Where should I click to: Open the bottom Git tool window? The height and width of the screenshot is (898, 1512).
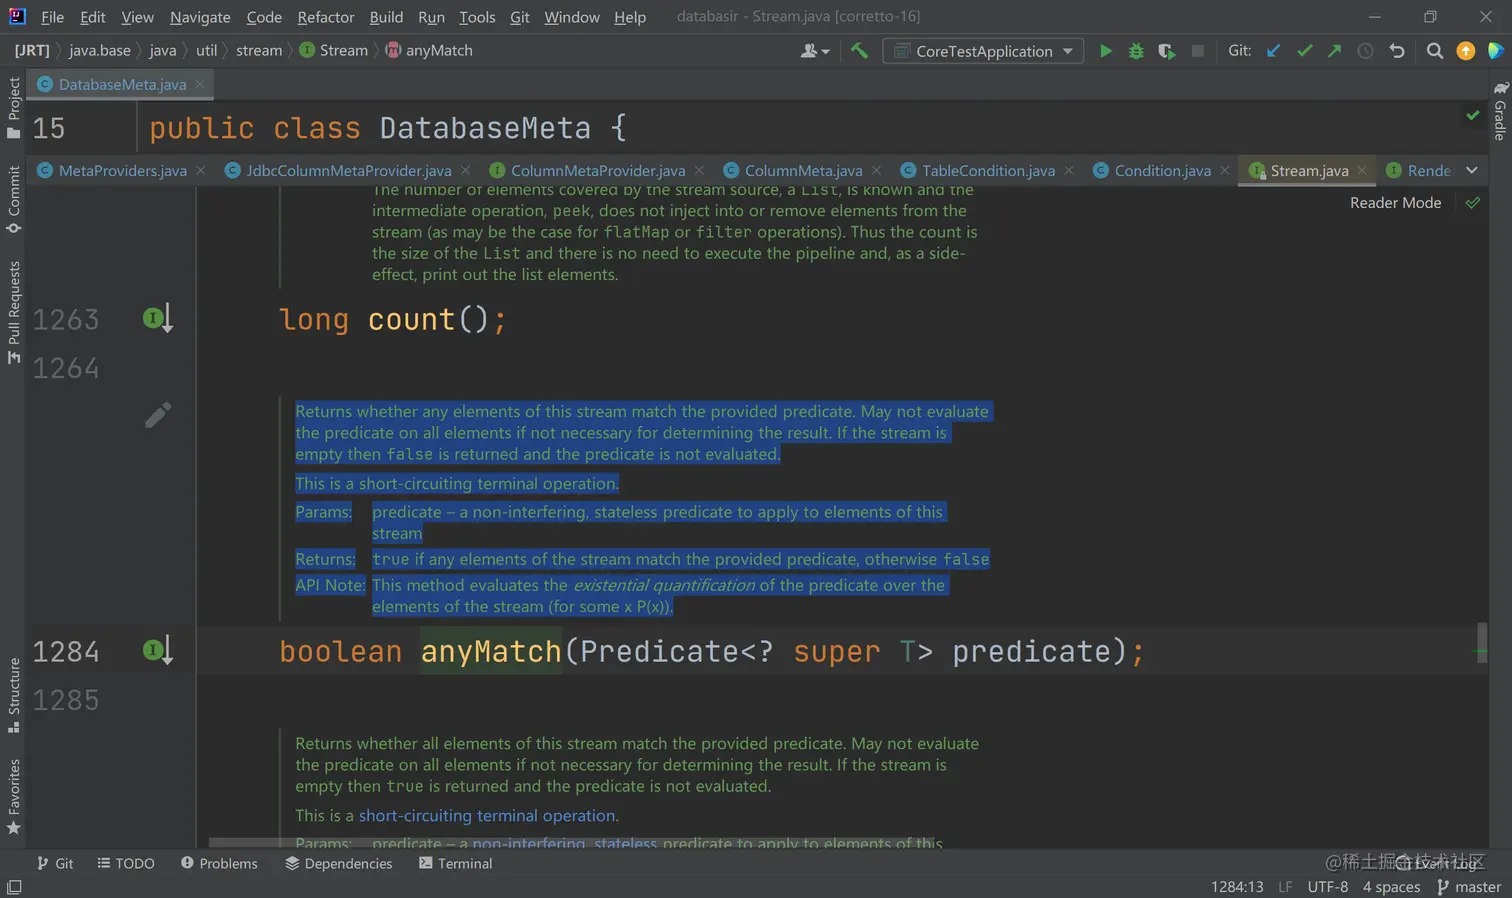[x=55, y=864]
